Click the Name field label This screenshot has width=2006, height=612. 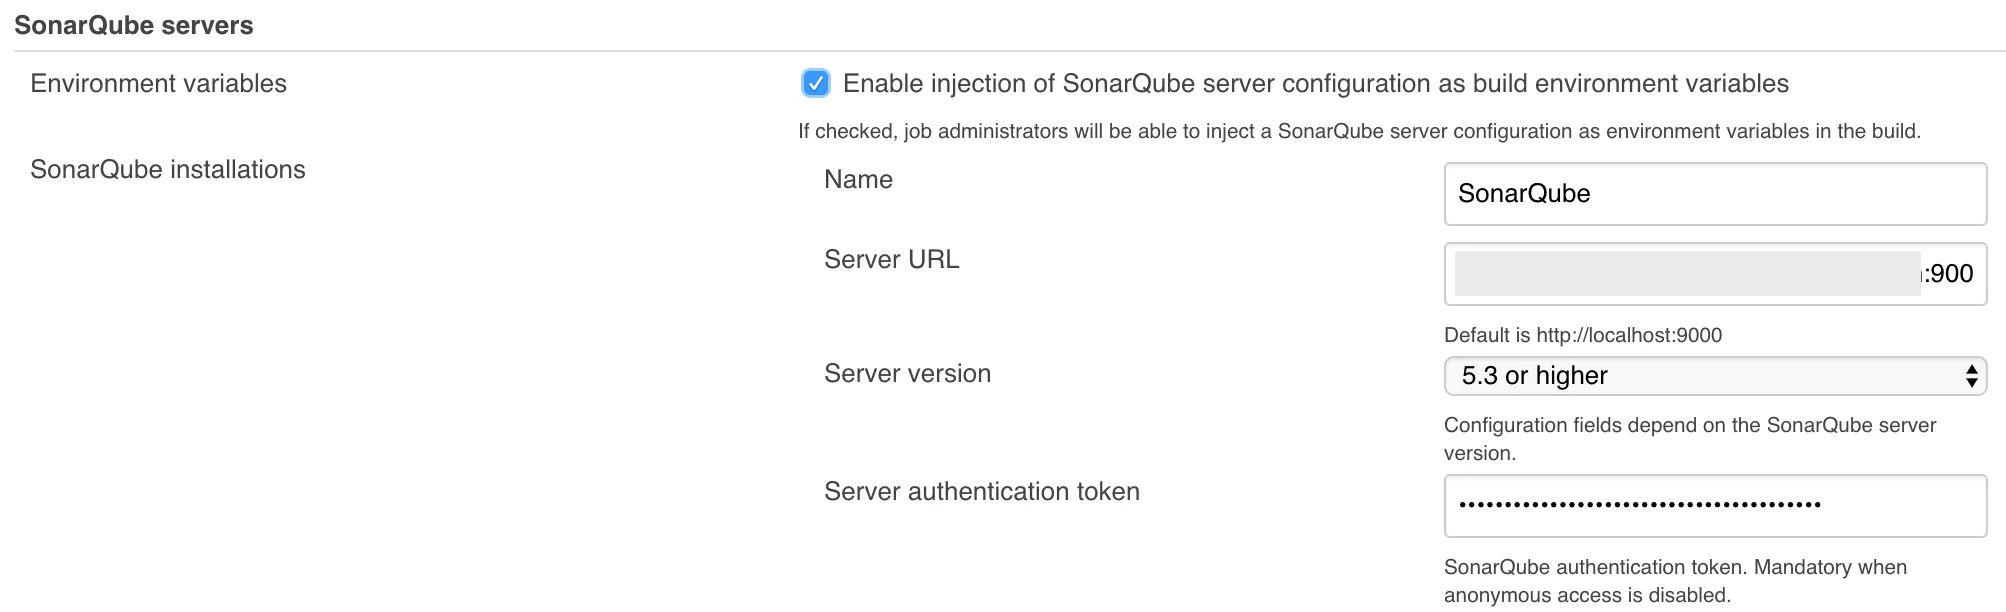(858, 179)
